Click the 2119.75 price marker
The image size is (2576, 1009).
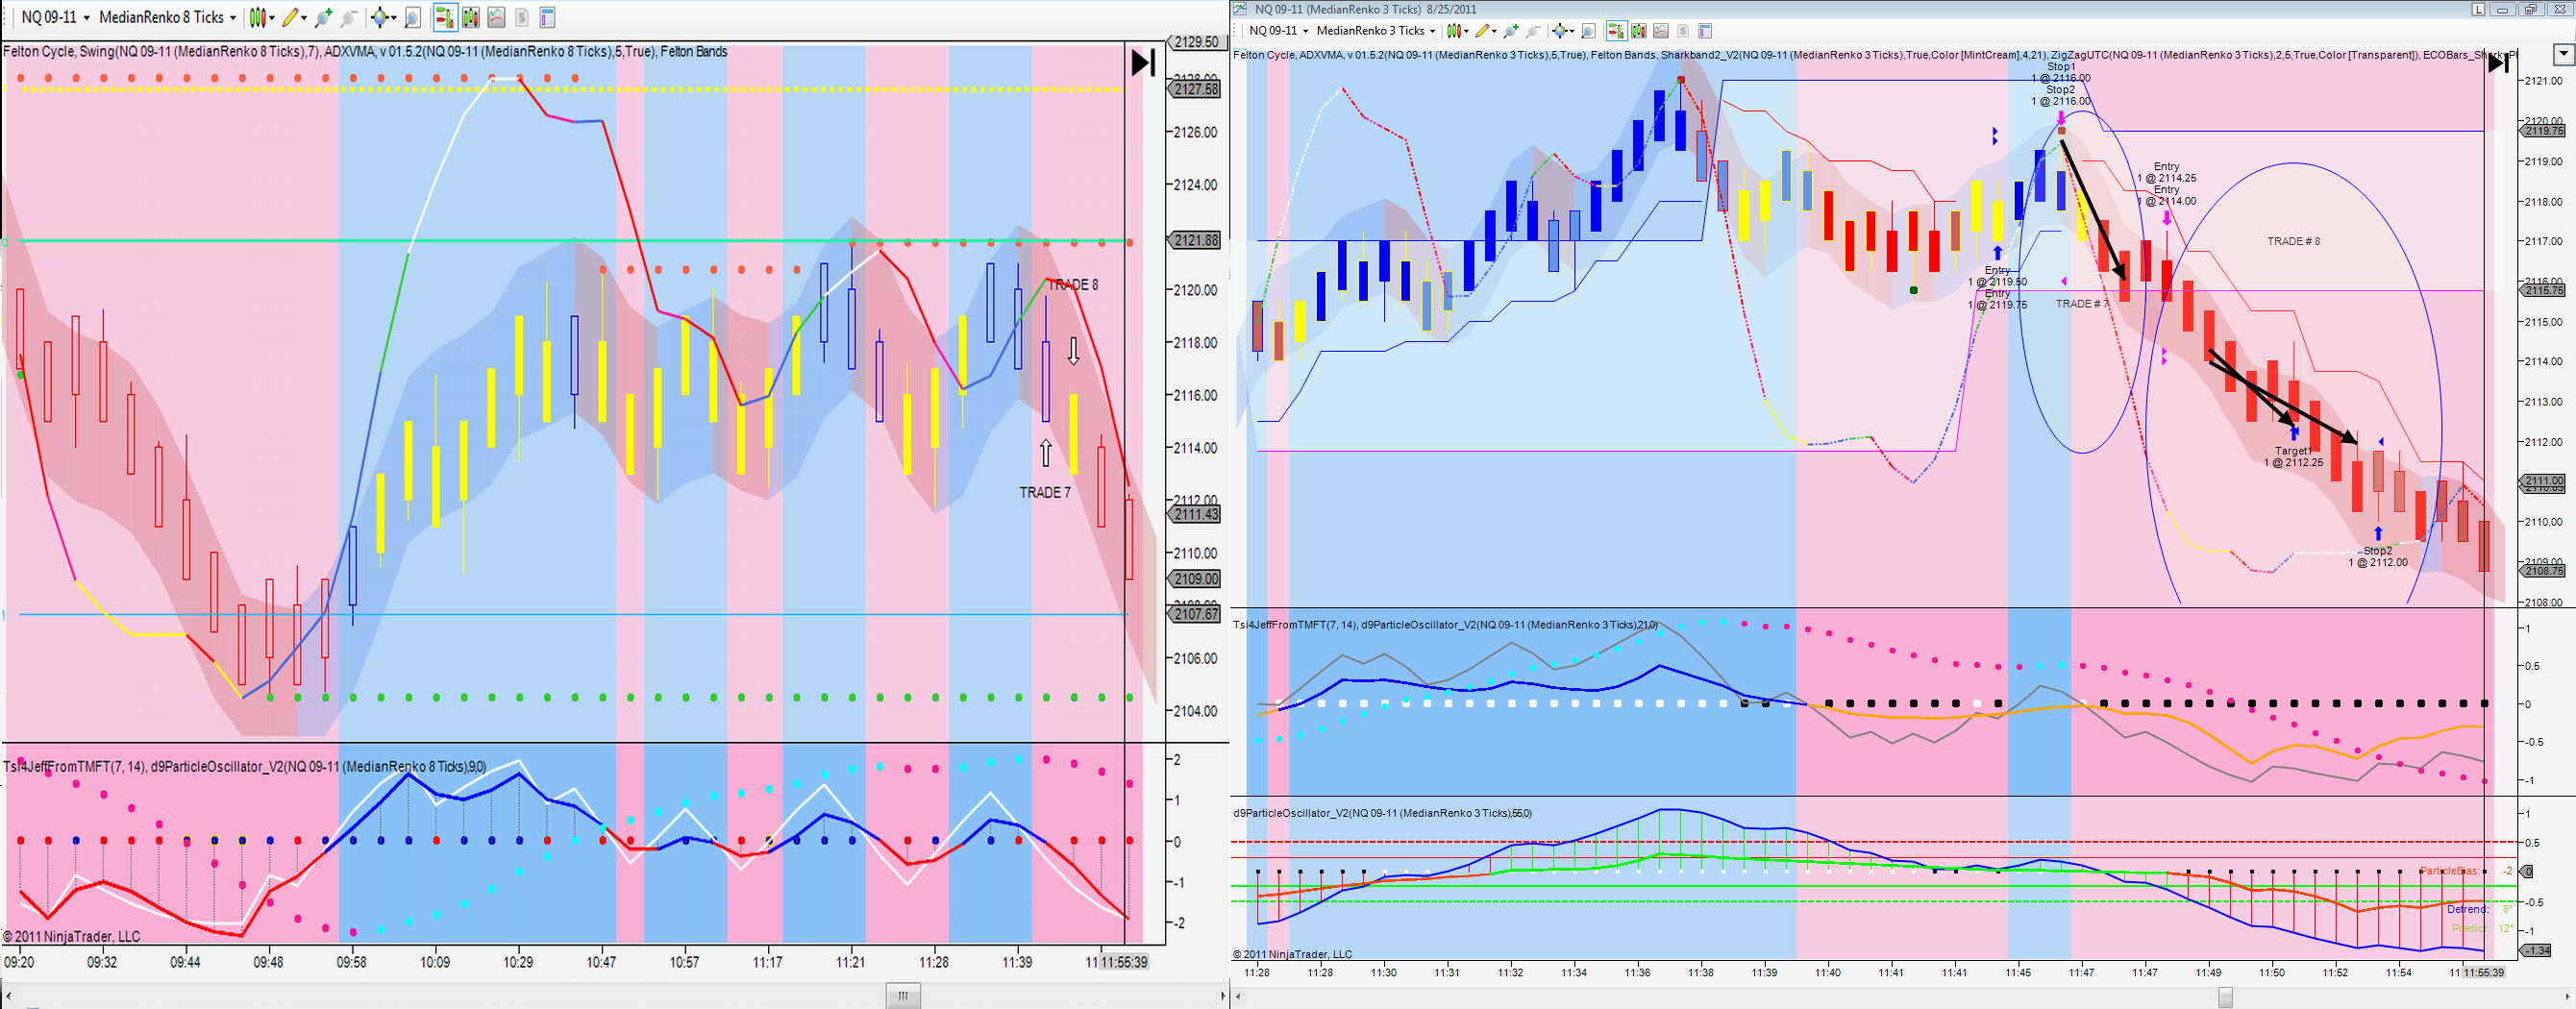(2544, 131)
